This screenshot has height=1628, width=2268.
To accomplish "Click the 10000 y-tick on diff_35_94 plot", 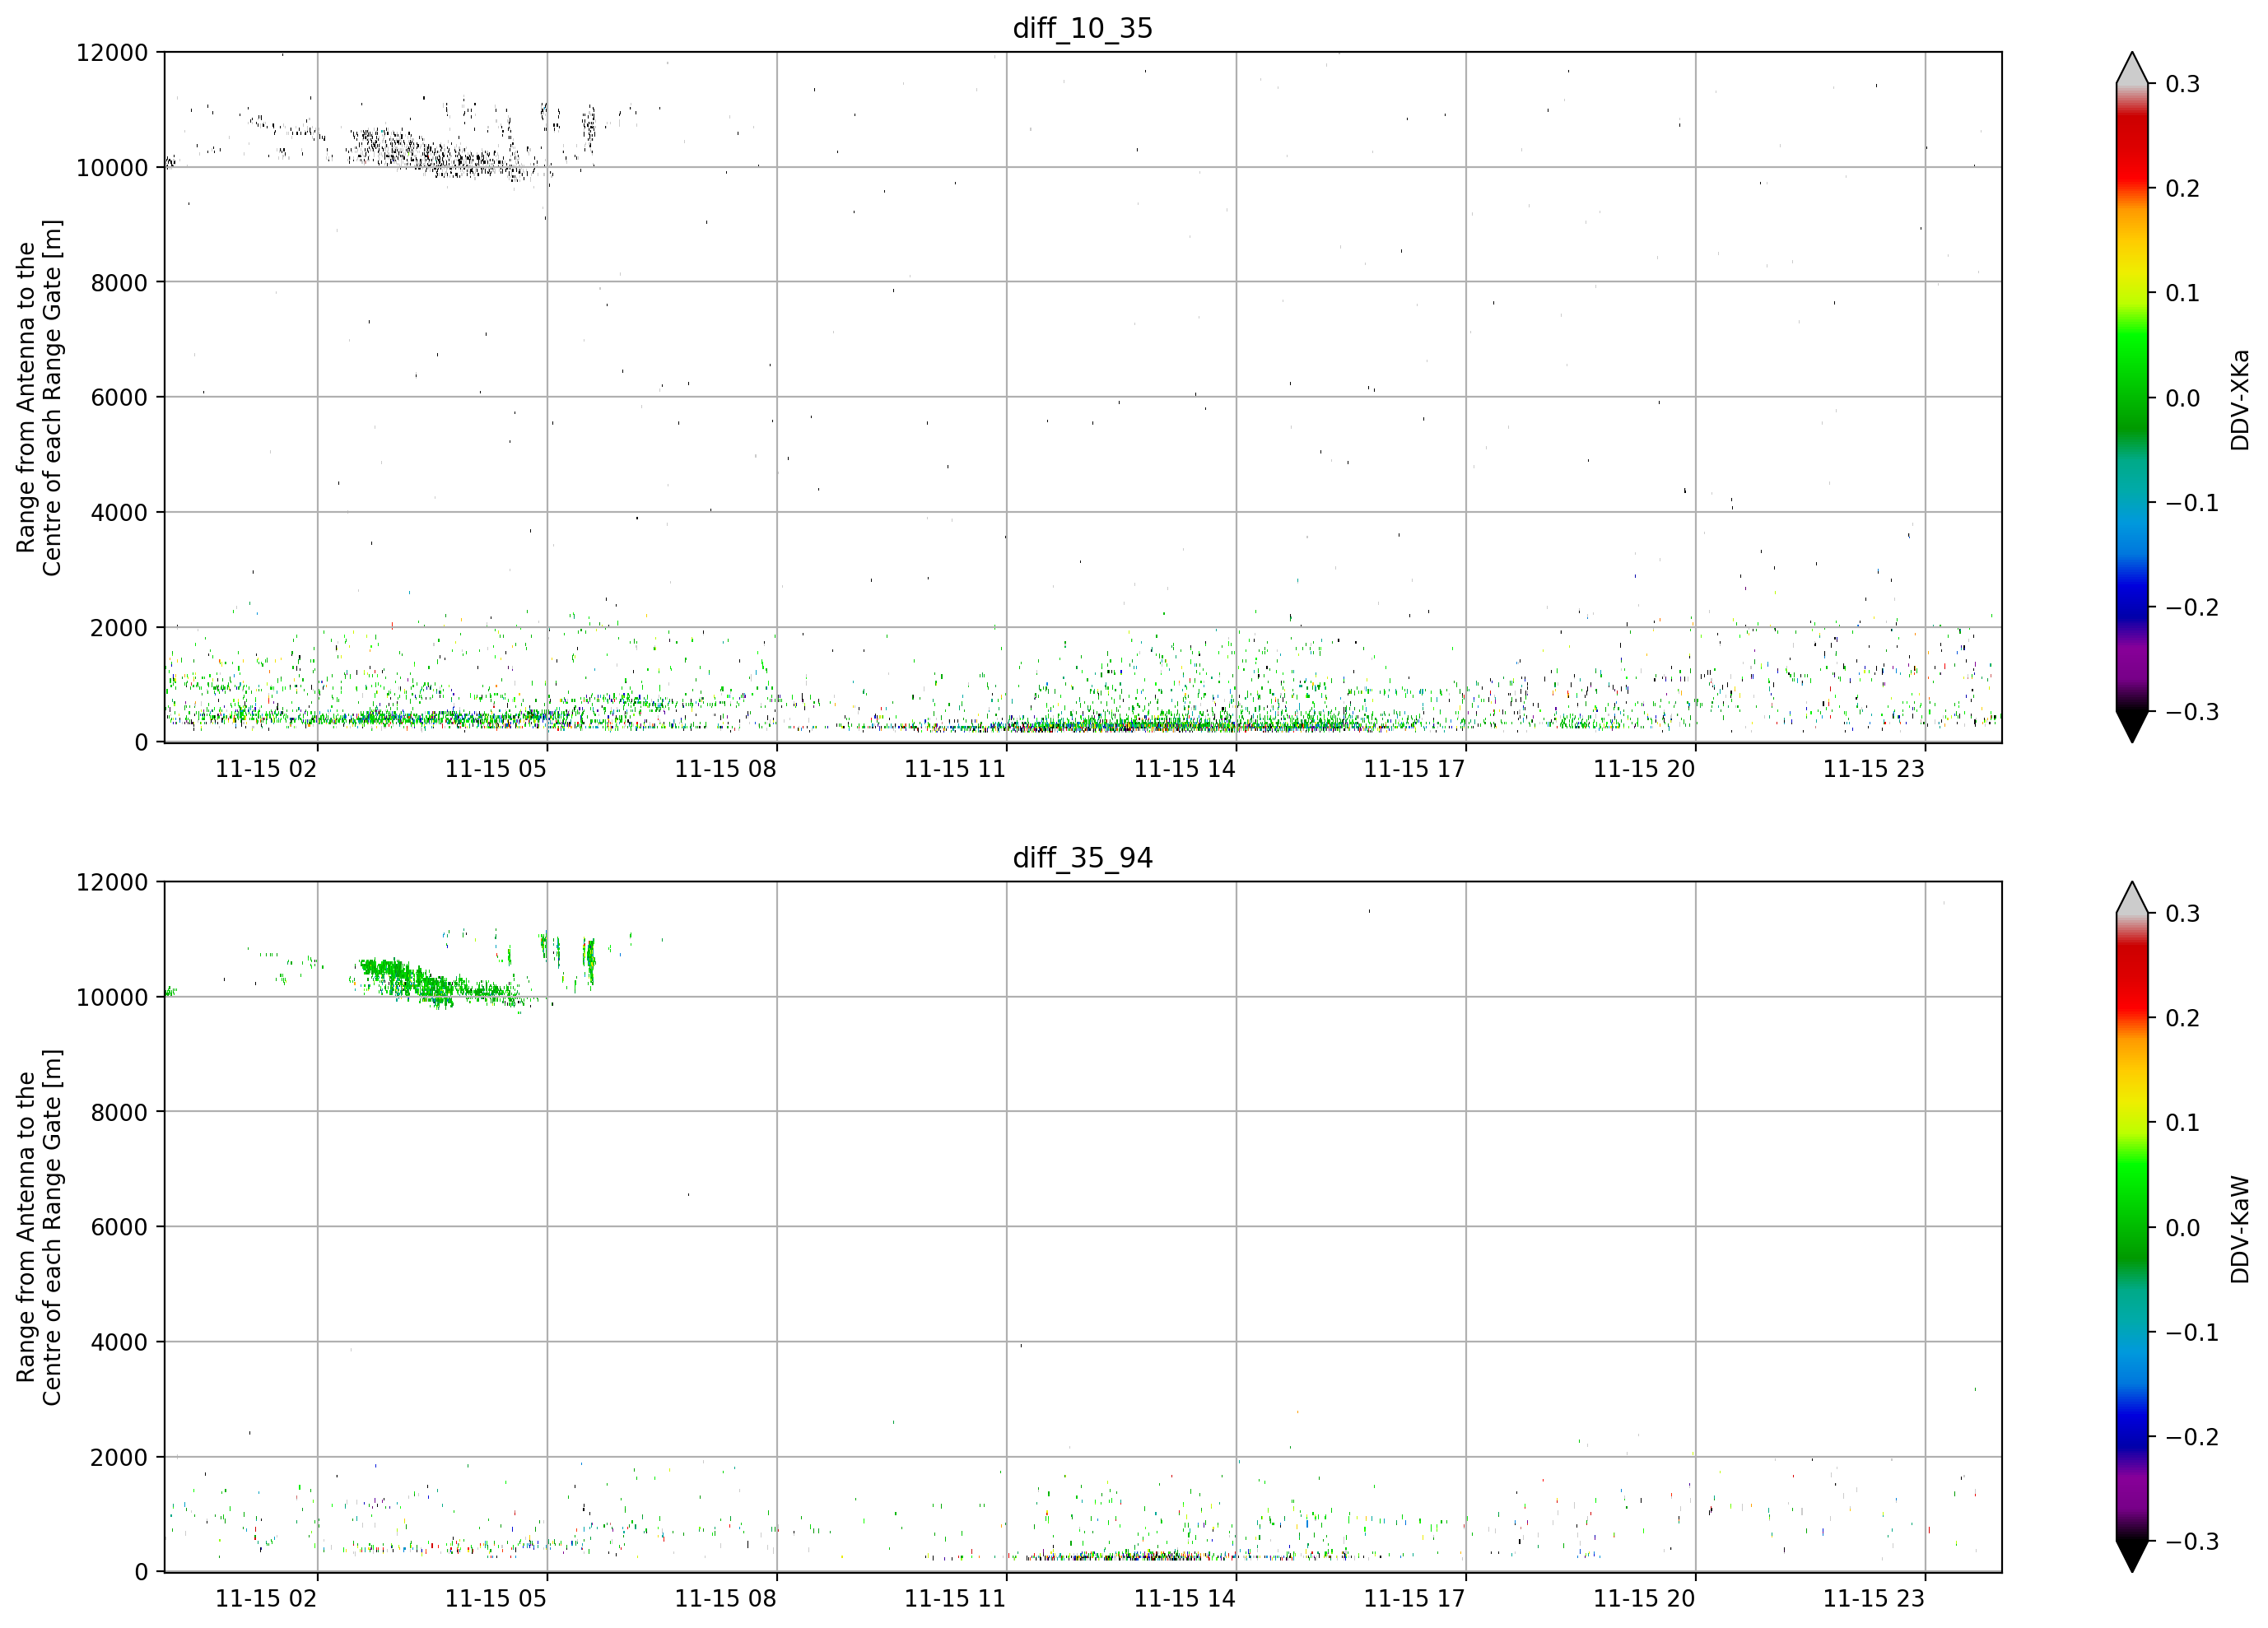I will [x=112, y=997].
